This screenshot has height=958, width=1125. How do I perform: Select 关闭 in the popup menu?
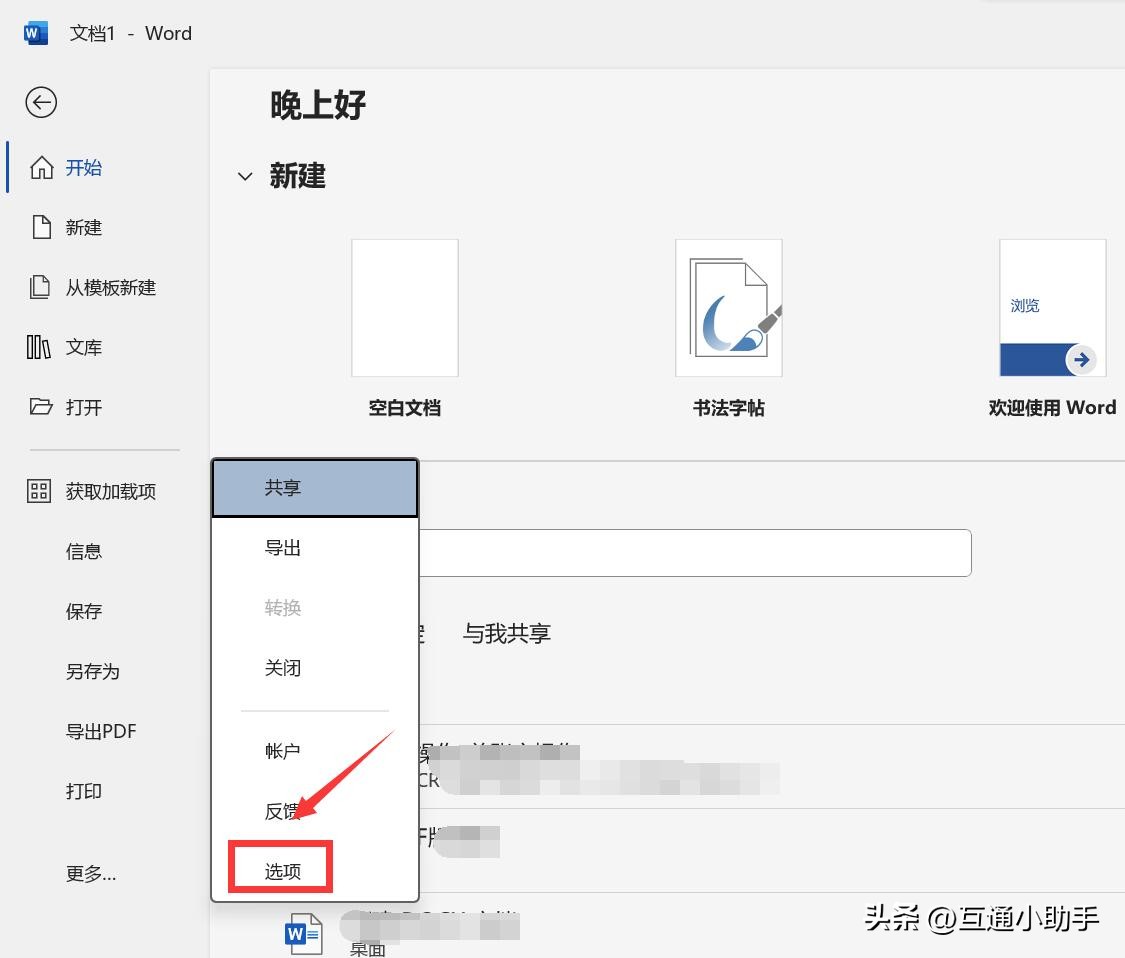pyautogui.click(x=283, y=668)
